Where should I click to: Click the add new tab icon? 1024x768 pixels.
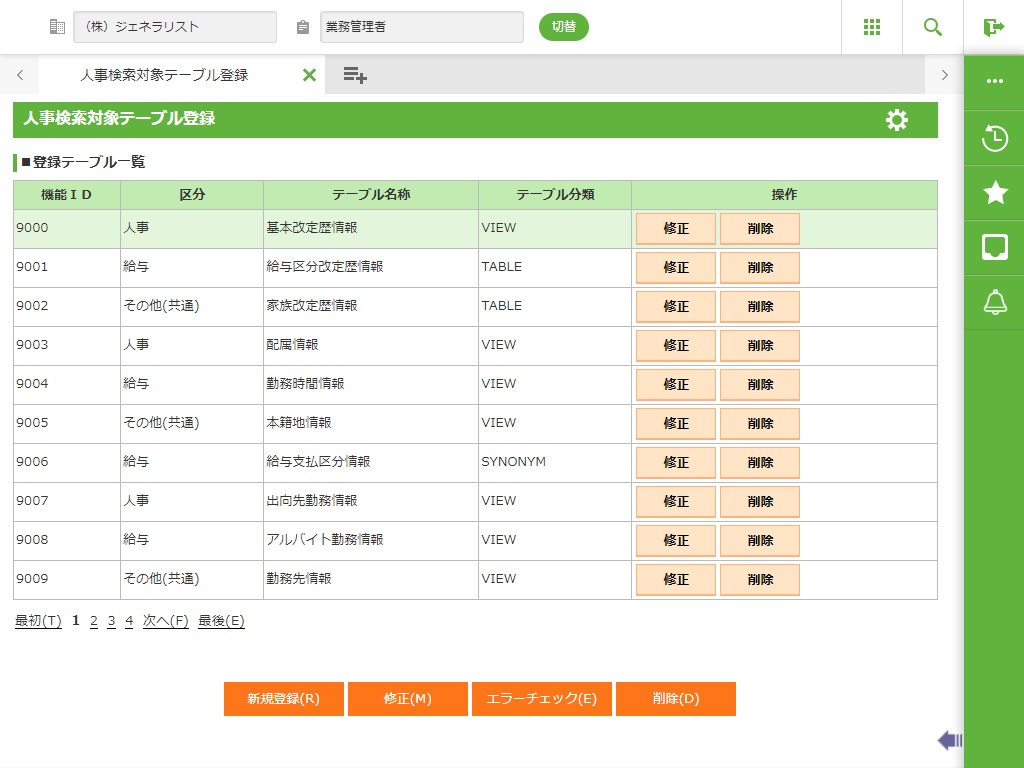tap(355, 75)
